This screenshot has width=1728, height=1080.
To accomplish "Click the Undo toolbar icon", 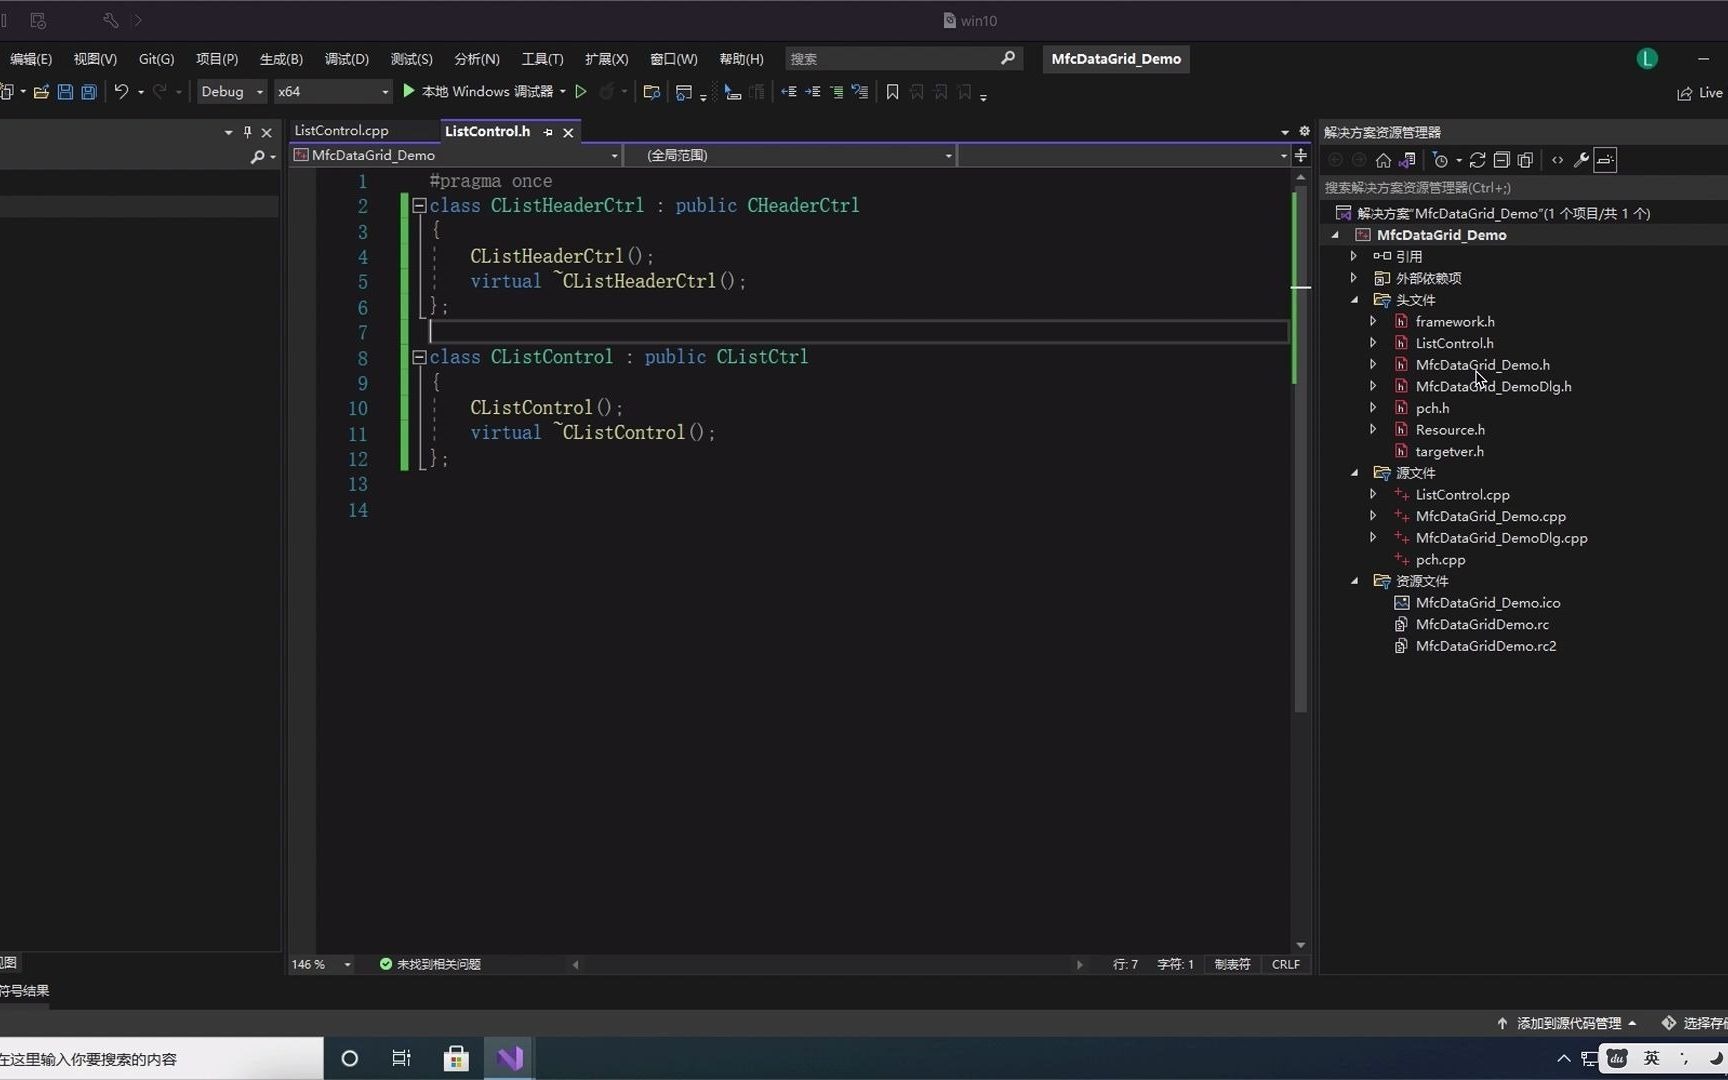I will tap(121, 92).
